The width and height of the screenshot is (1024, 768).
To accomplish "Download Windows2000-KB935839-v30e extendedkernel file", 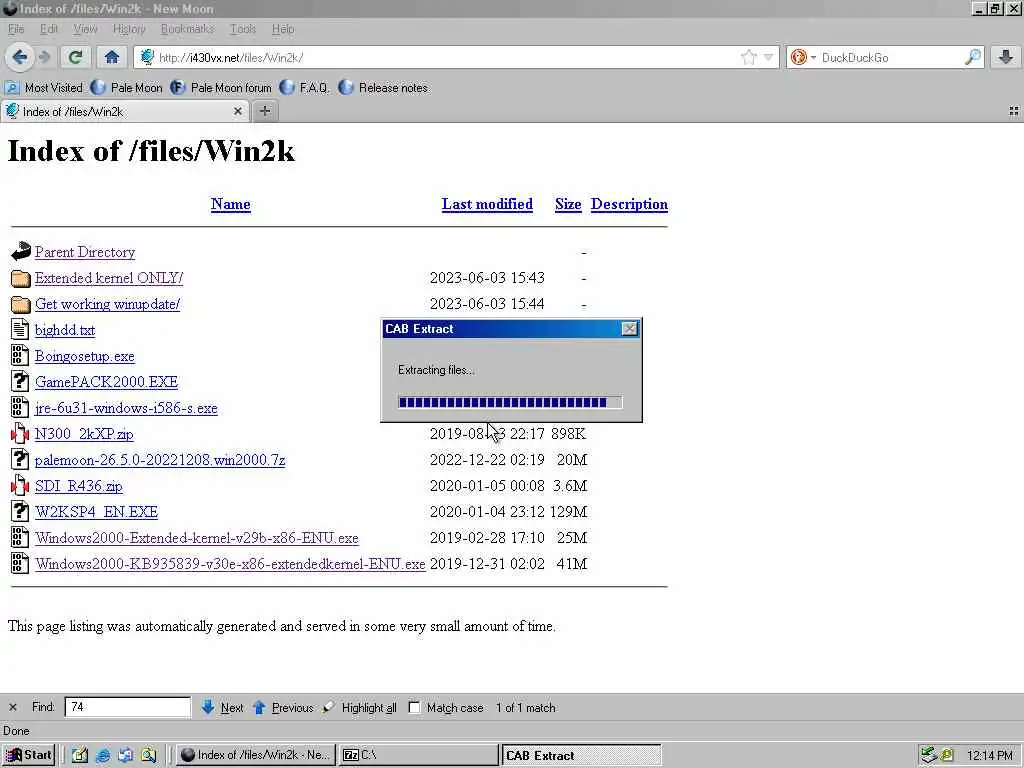I will (x=230, y=564).
